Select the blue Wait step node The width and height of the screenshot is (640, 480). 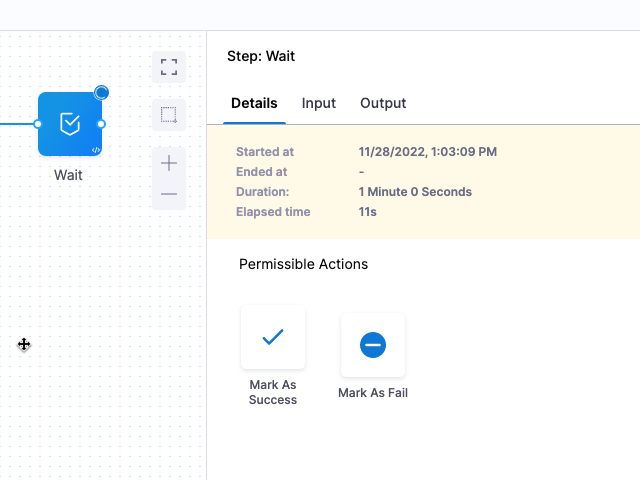click(69, 124)
